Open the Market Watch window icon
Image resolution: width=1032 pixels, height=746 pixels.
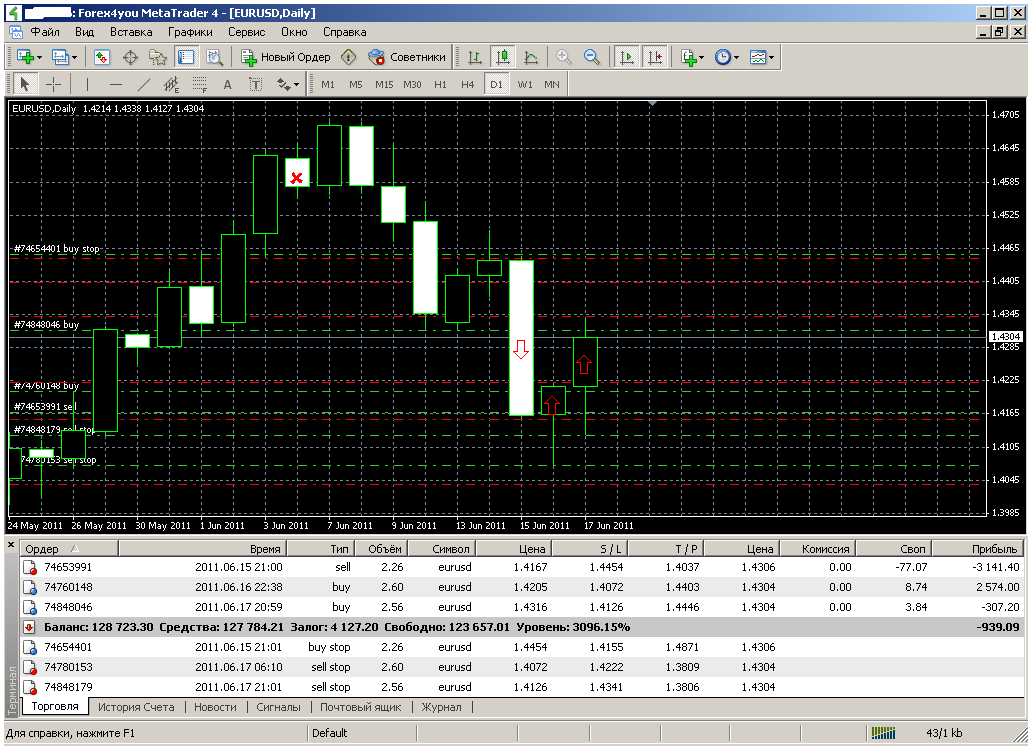coord(101,57)
